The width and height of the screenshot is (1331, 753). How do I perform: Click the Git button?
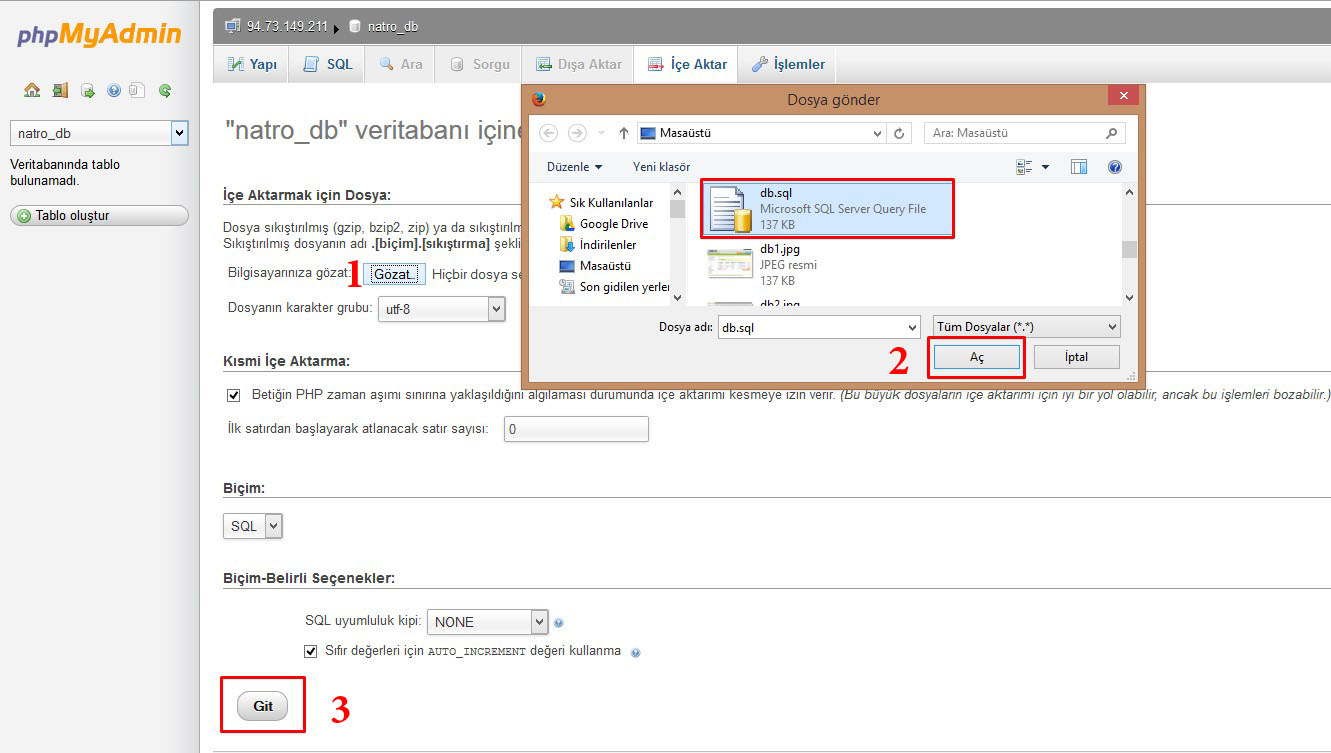(x=263, y=706)
